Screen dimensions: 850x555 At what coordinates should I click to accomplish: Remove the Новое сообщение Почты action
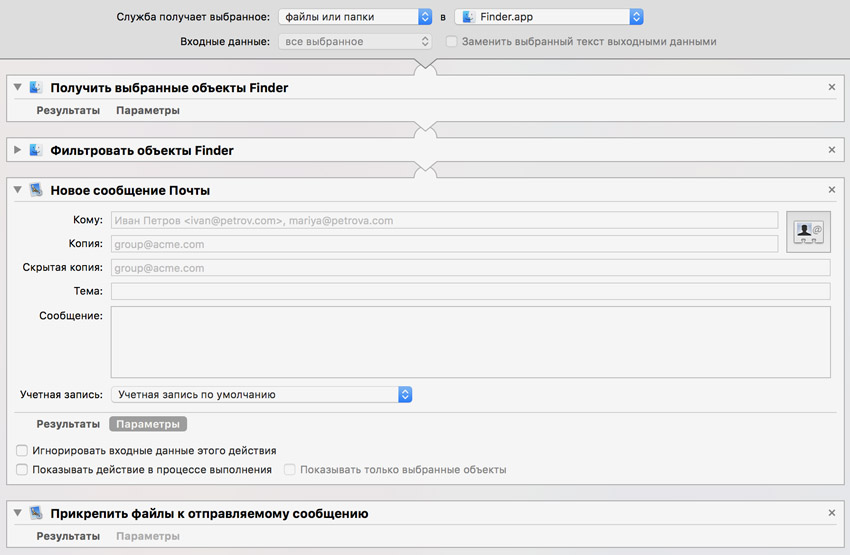tap(832, 190)
